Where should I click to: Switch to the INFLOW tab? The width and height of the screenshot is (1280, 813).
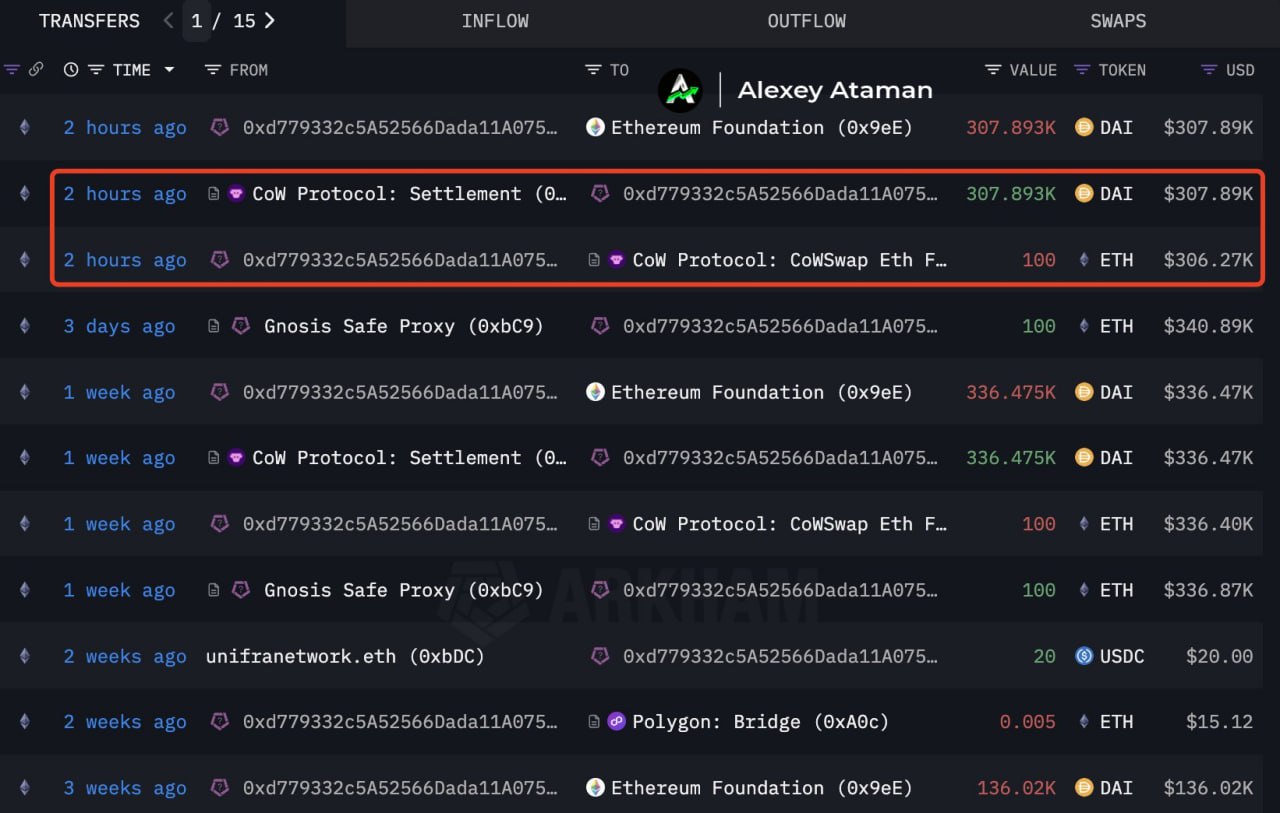point(495,21)
